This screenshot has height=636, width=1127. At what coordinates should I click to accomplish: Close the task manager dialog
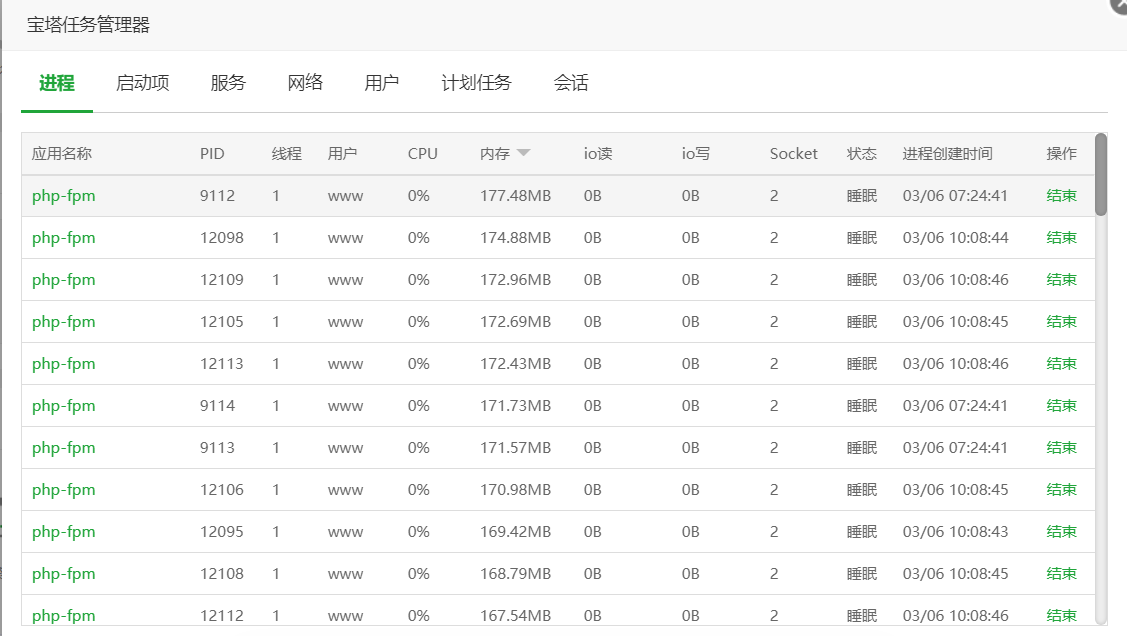coord(1120,4)
